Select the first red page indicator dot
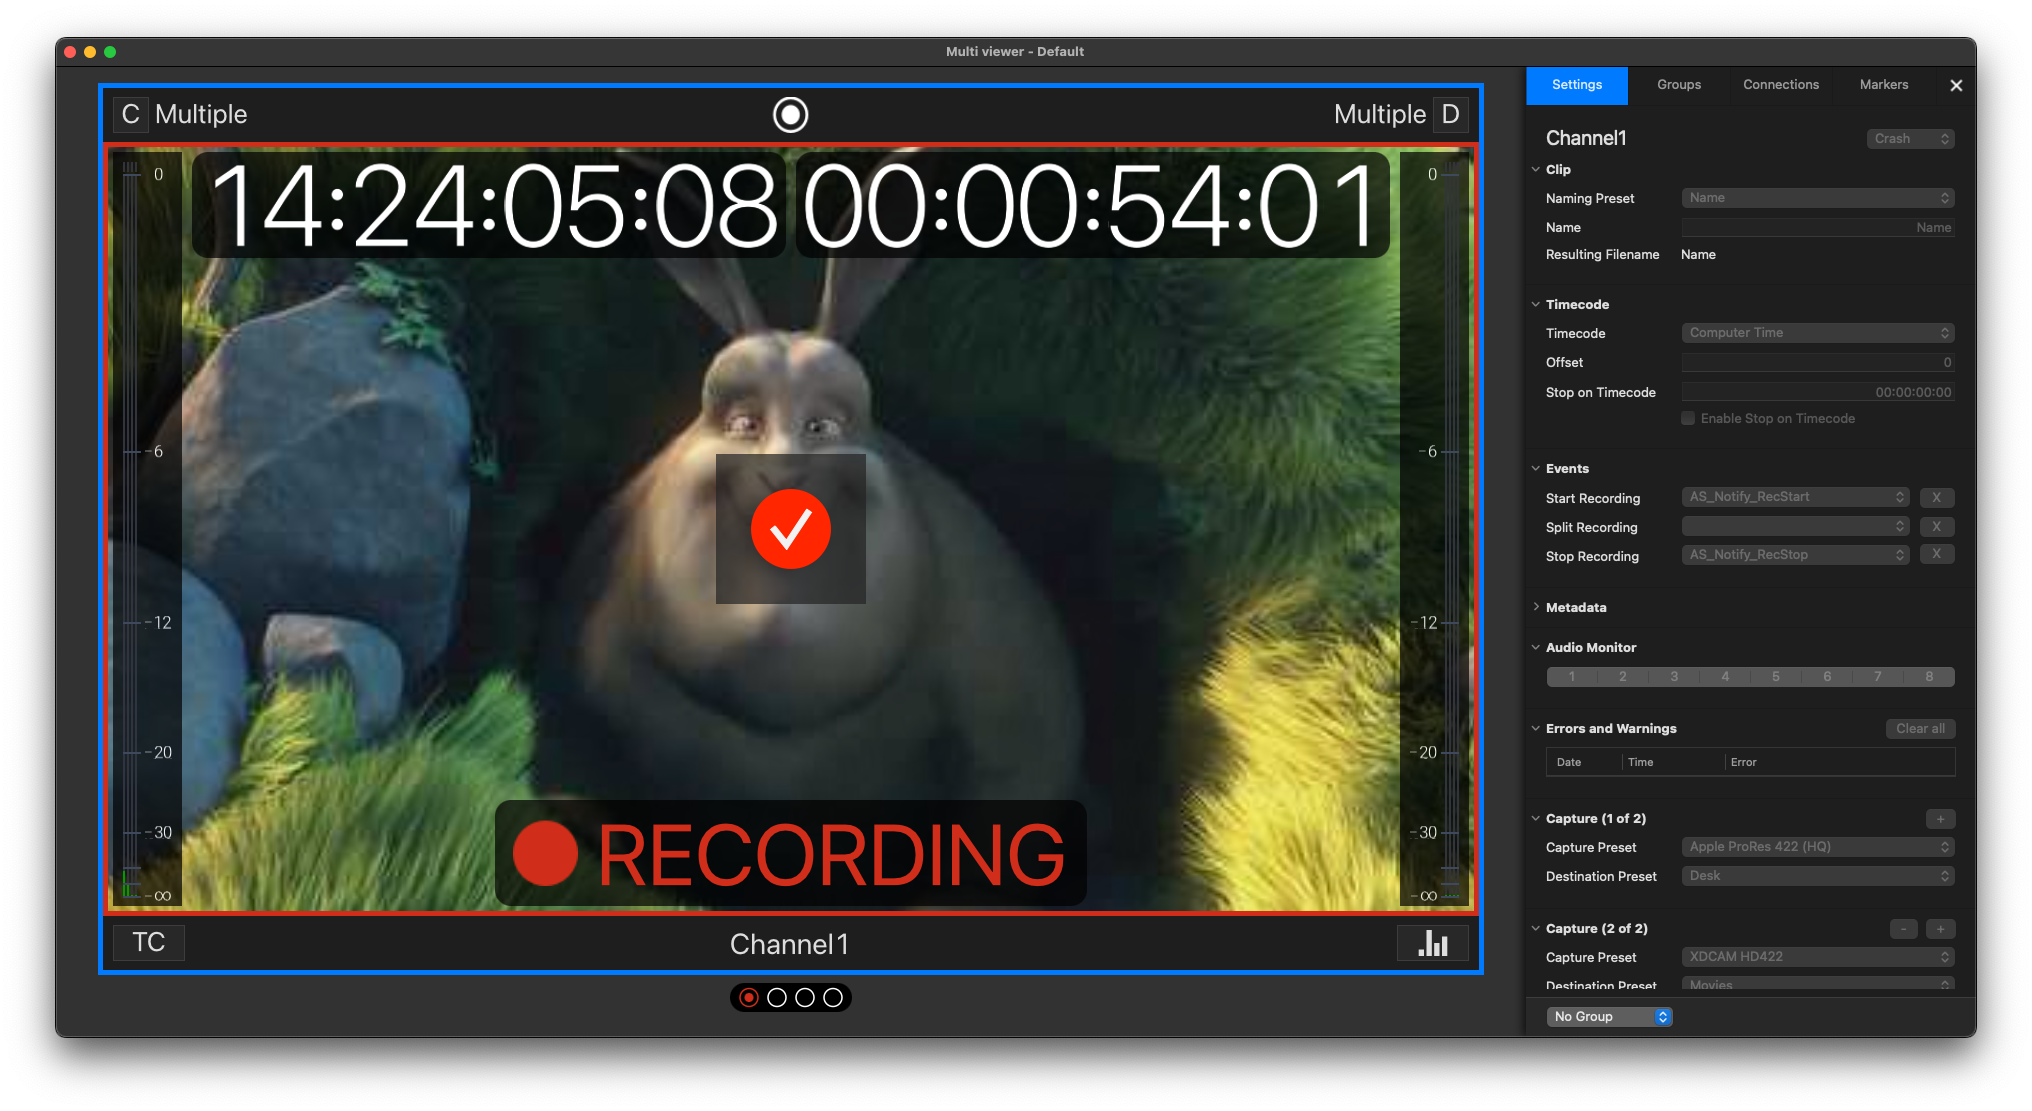 click(x=749, y=998)
